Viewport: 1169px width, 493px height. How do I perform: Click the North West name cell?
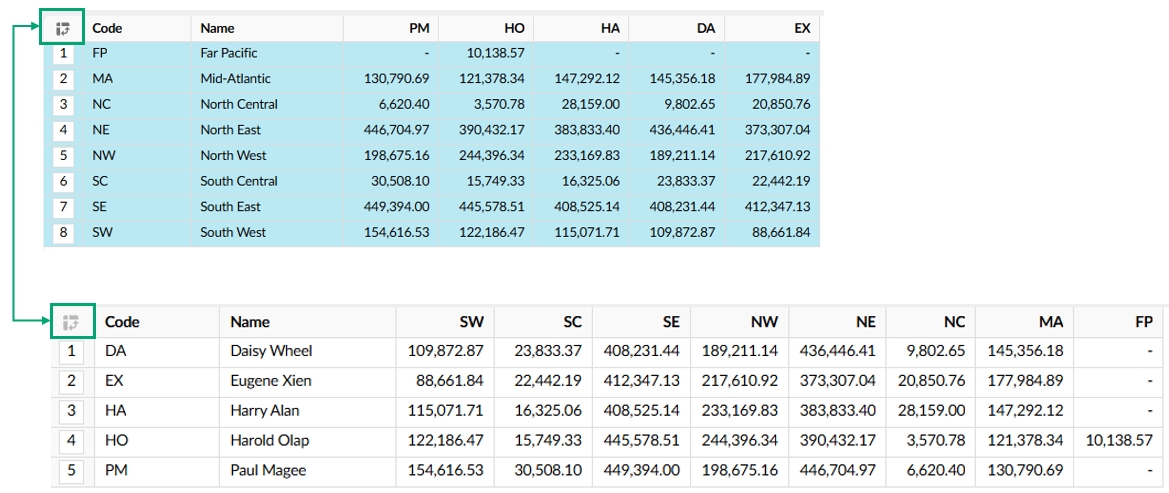(232, 155)
